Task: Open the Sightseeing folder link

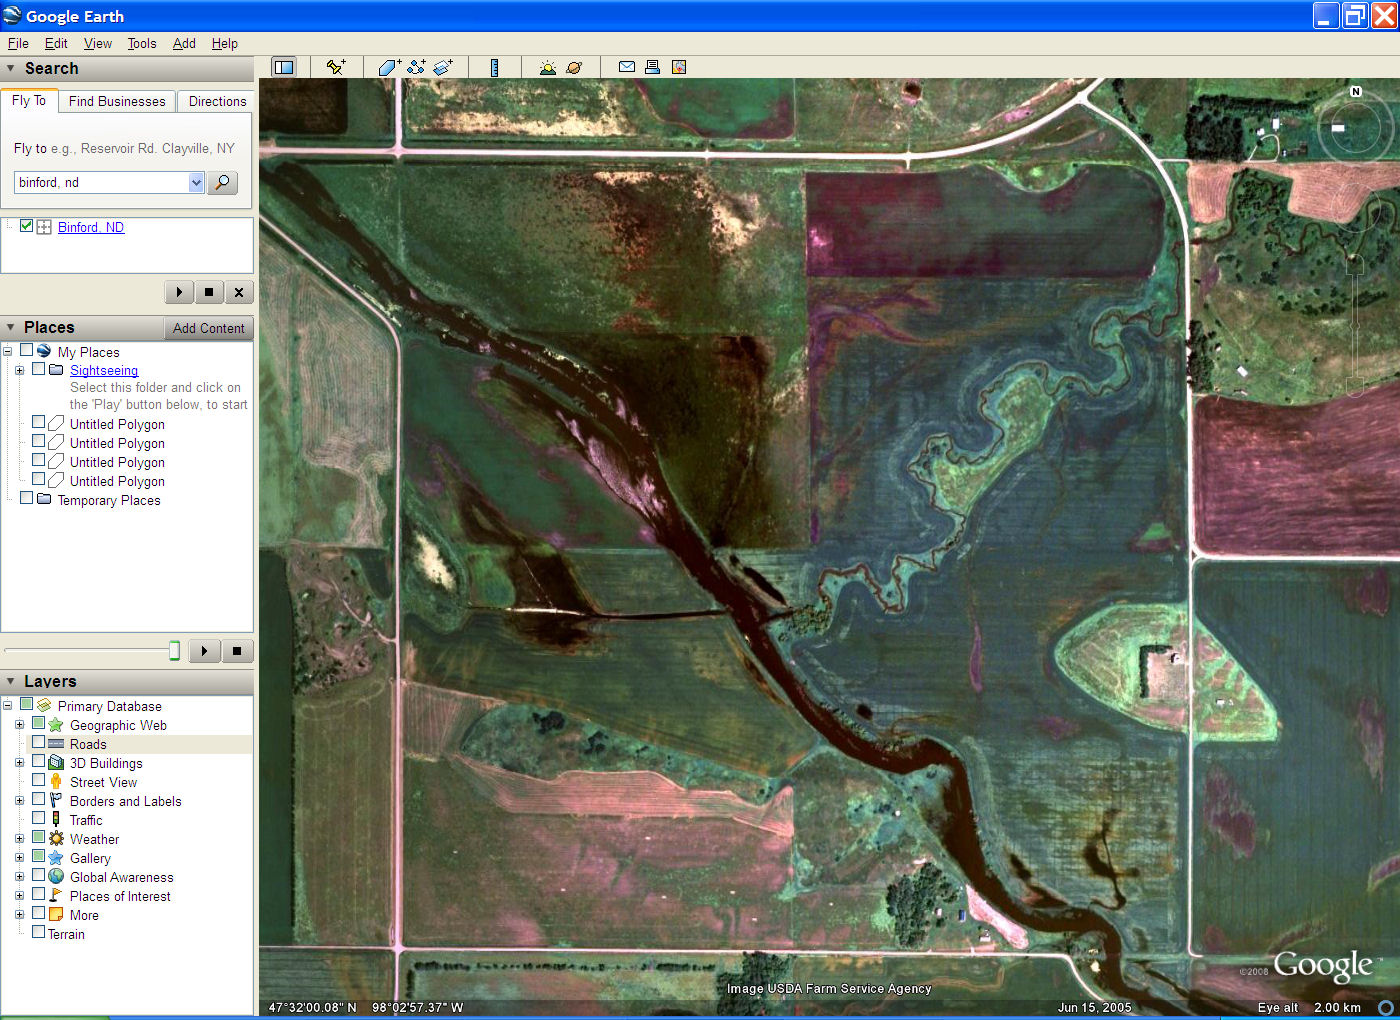Action: point(104,370)
